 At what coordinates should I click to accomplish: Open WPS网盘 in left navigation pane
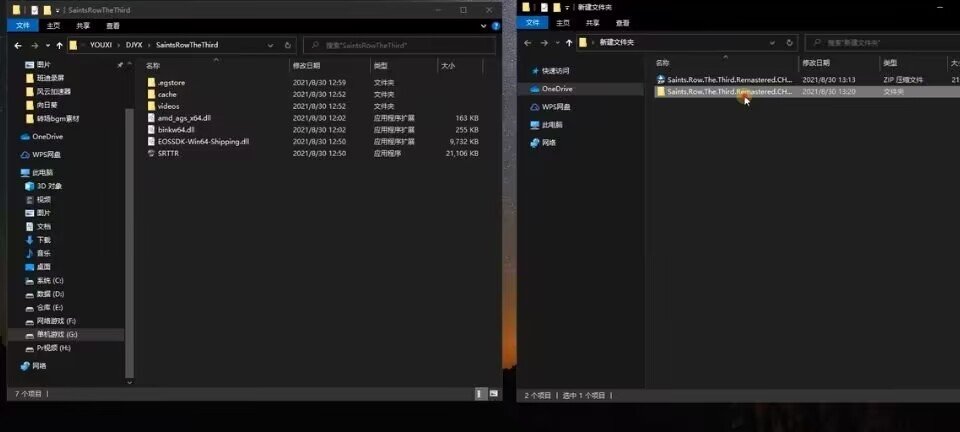pos(46,155)
